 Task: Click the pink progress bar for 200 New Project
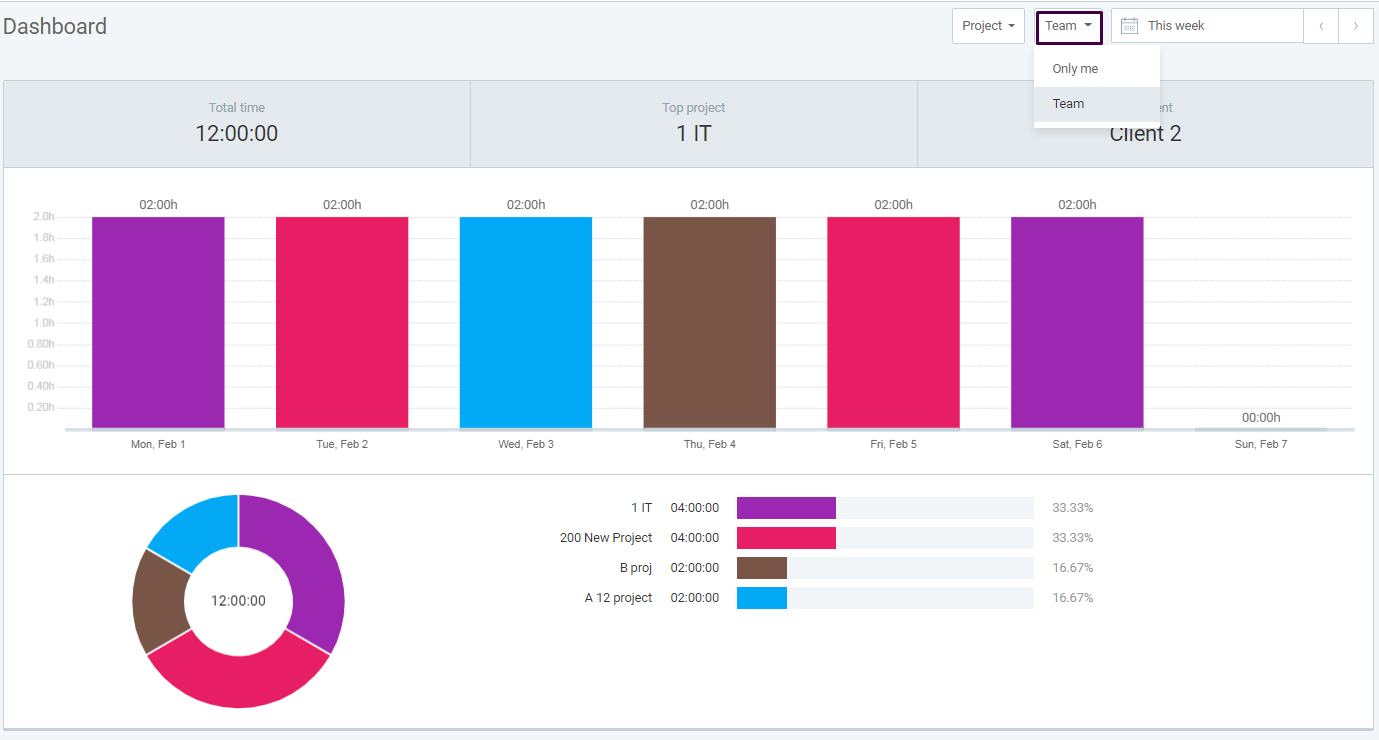[785, 537]
